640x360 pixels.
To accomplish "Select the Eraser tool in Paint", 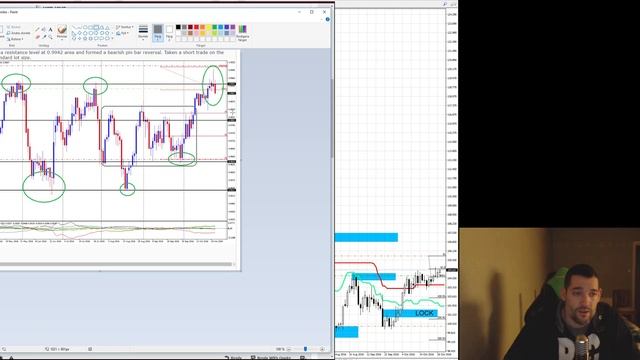I will pyautogui.click(x=38, y=37).
